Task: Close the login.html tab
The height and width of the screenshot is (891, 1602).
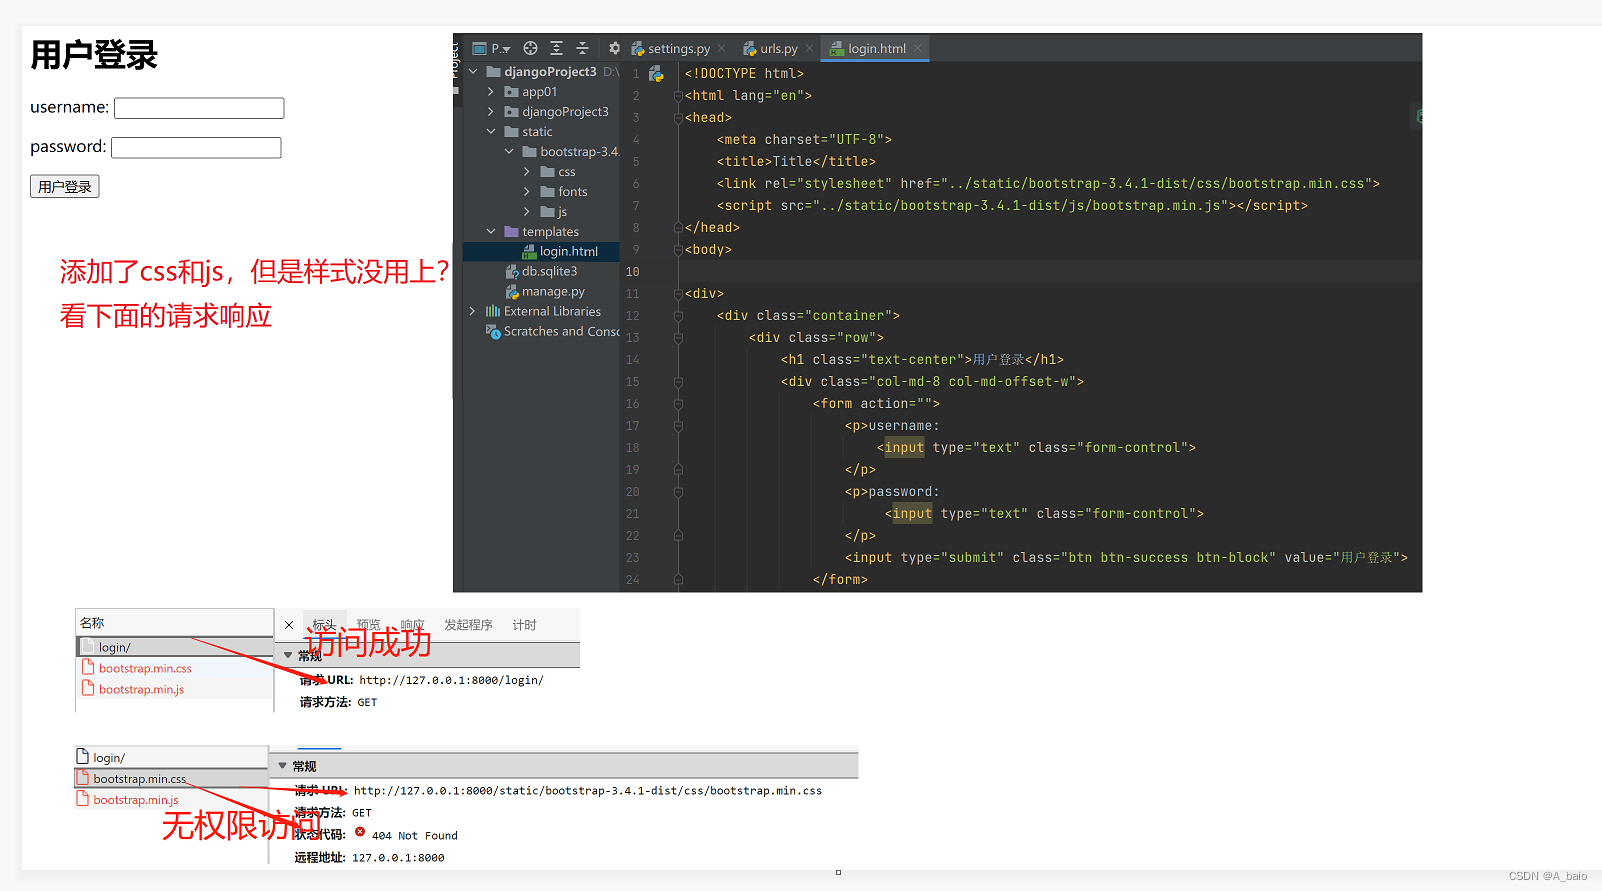Action: click(x=917, y=48)
